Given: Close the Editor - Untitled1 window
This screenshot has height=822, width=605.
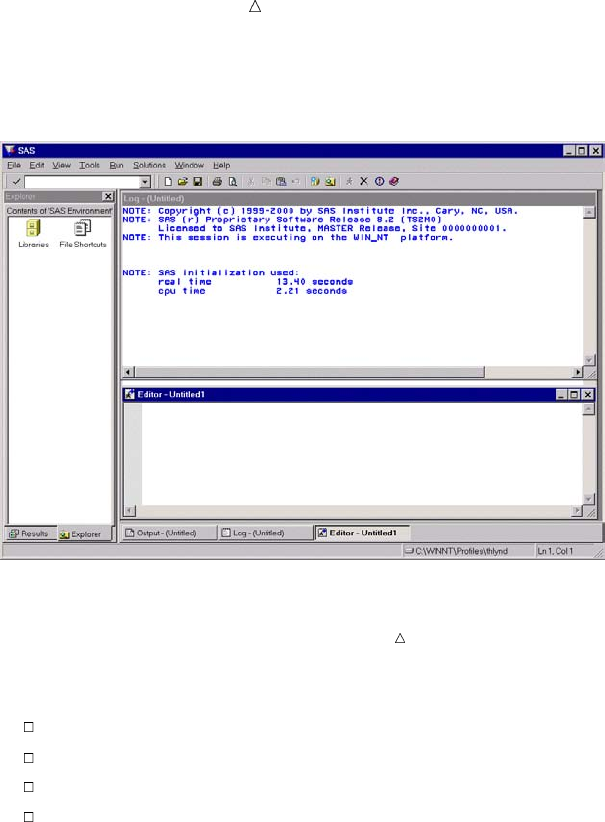Looking at the screenshot, I should tap(588, 395).
